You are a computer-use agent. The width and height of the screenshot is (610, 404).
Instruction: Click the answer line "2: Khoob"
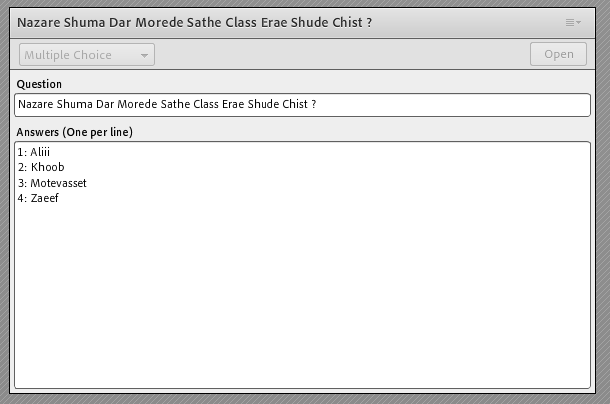point(41,167)
